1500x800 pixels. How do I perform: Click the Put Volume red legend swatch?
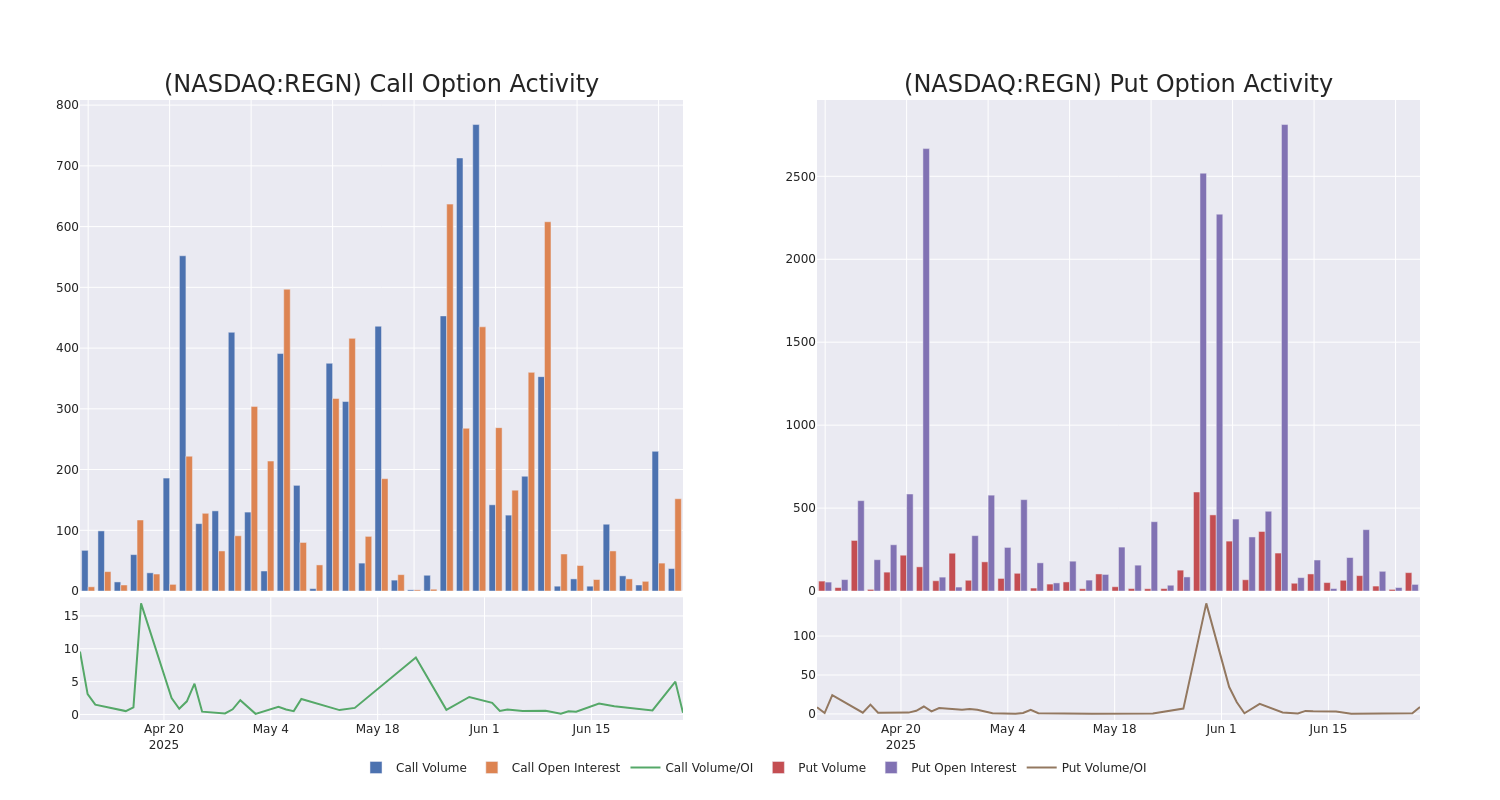(778, 768)
